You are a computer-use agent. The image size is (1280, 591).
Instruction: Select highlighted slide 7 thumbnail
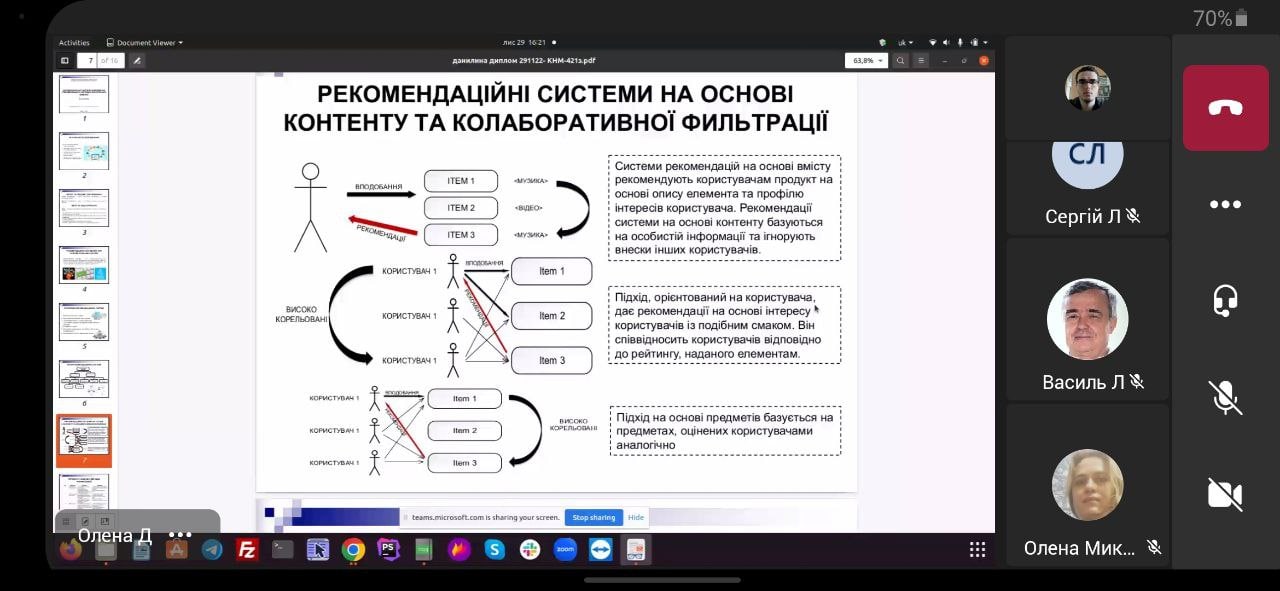(84, 441)
